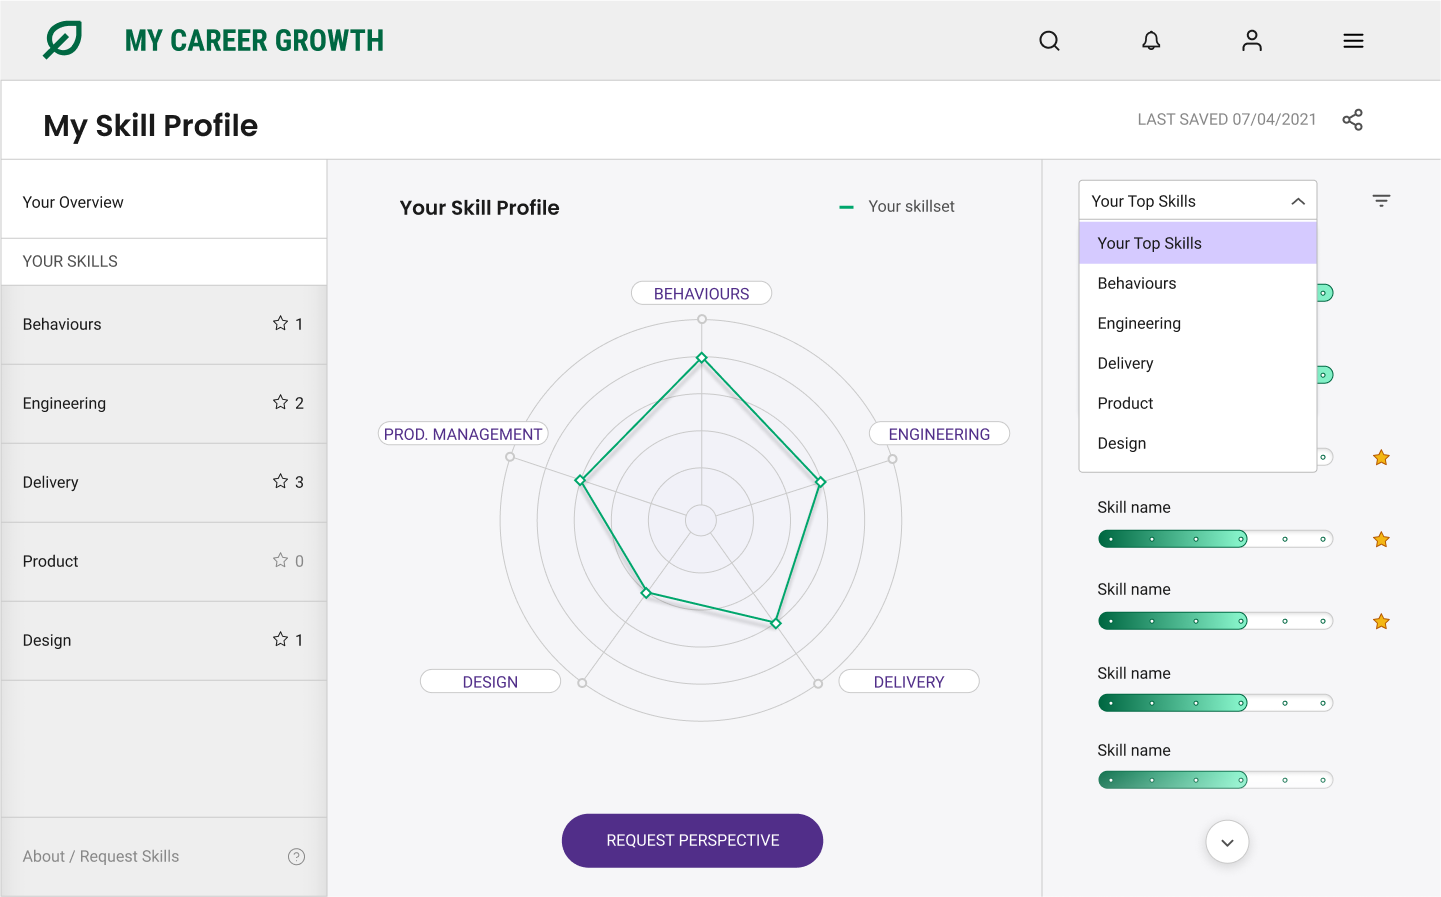The image size is (1441, 897).
Task: Expand more skills with the round chevron
Action: click(1227, 842)
